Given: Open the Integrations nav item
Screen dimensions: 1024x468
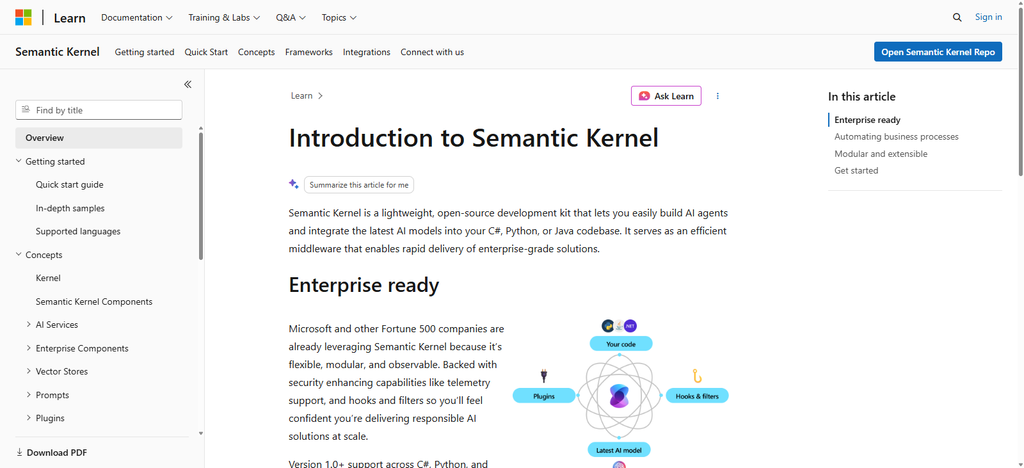Looking at the screenshot, I should point(366,52).
